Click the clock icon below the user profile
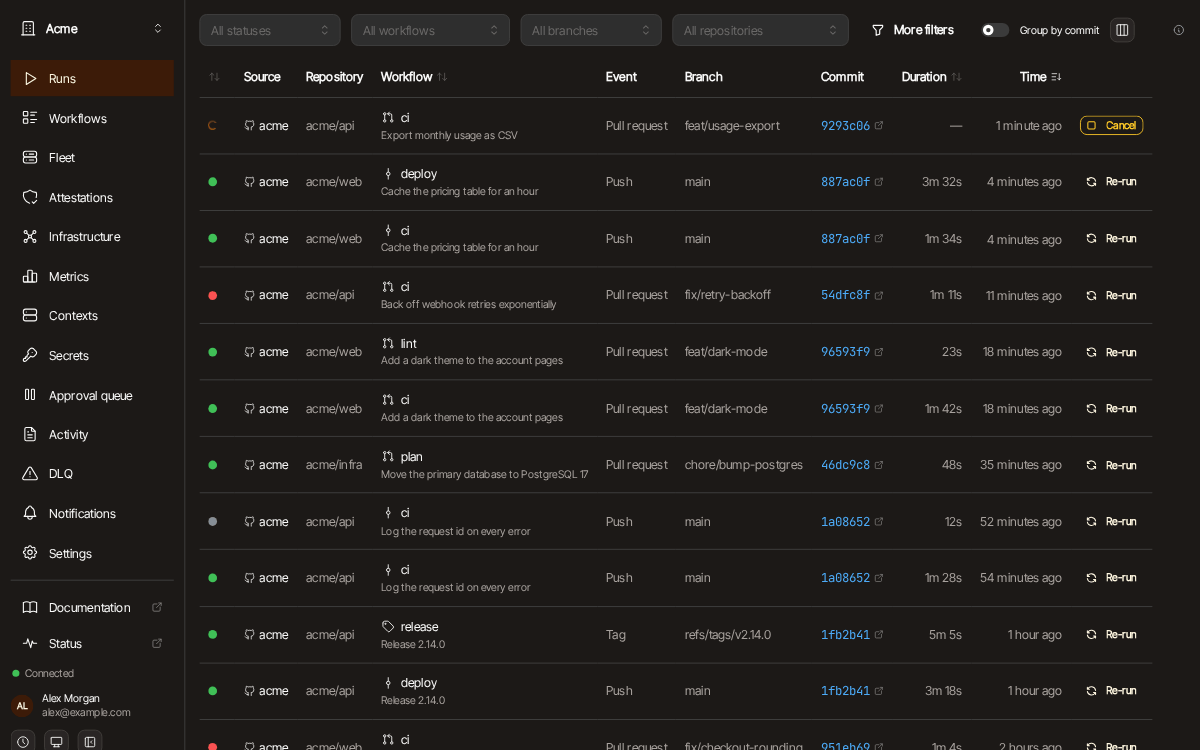This screenshot has width=1200, height=750. click(x=23, y=741)
